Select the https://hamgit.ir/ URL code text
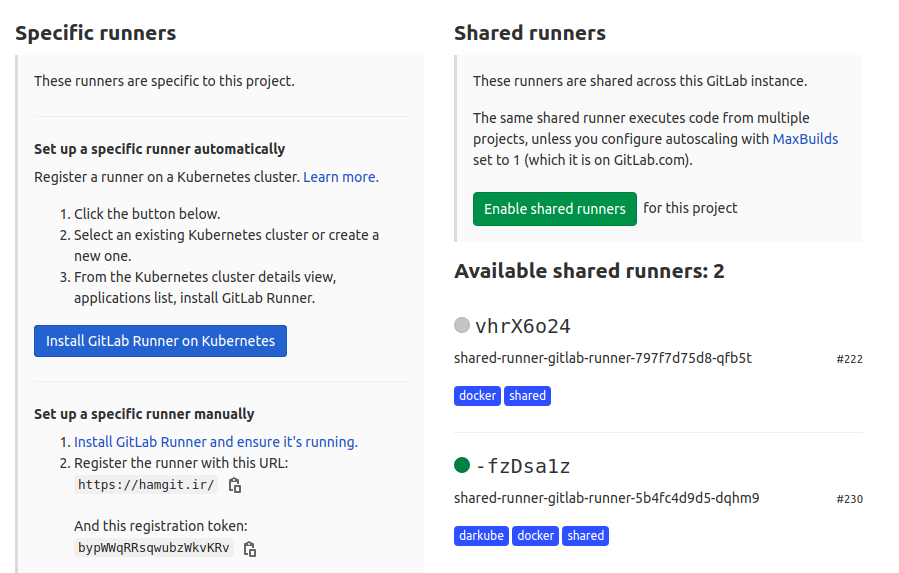The width and height of the screenshot is (899, 573). 146,485
